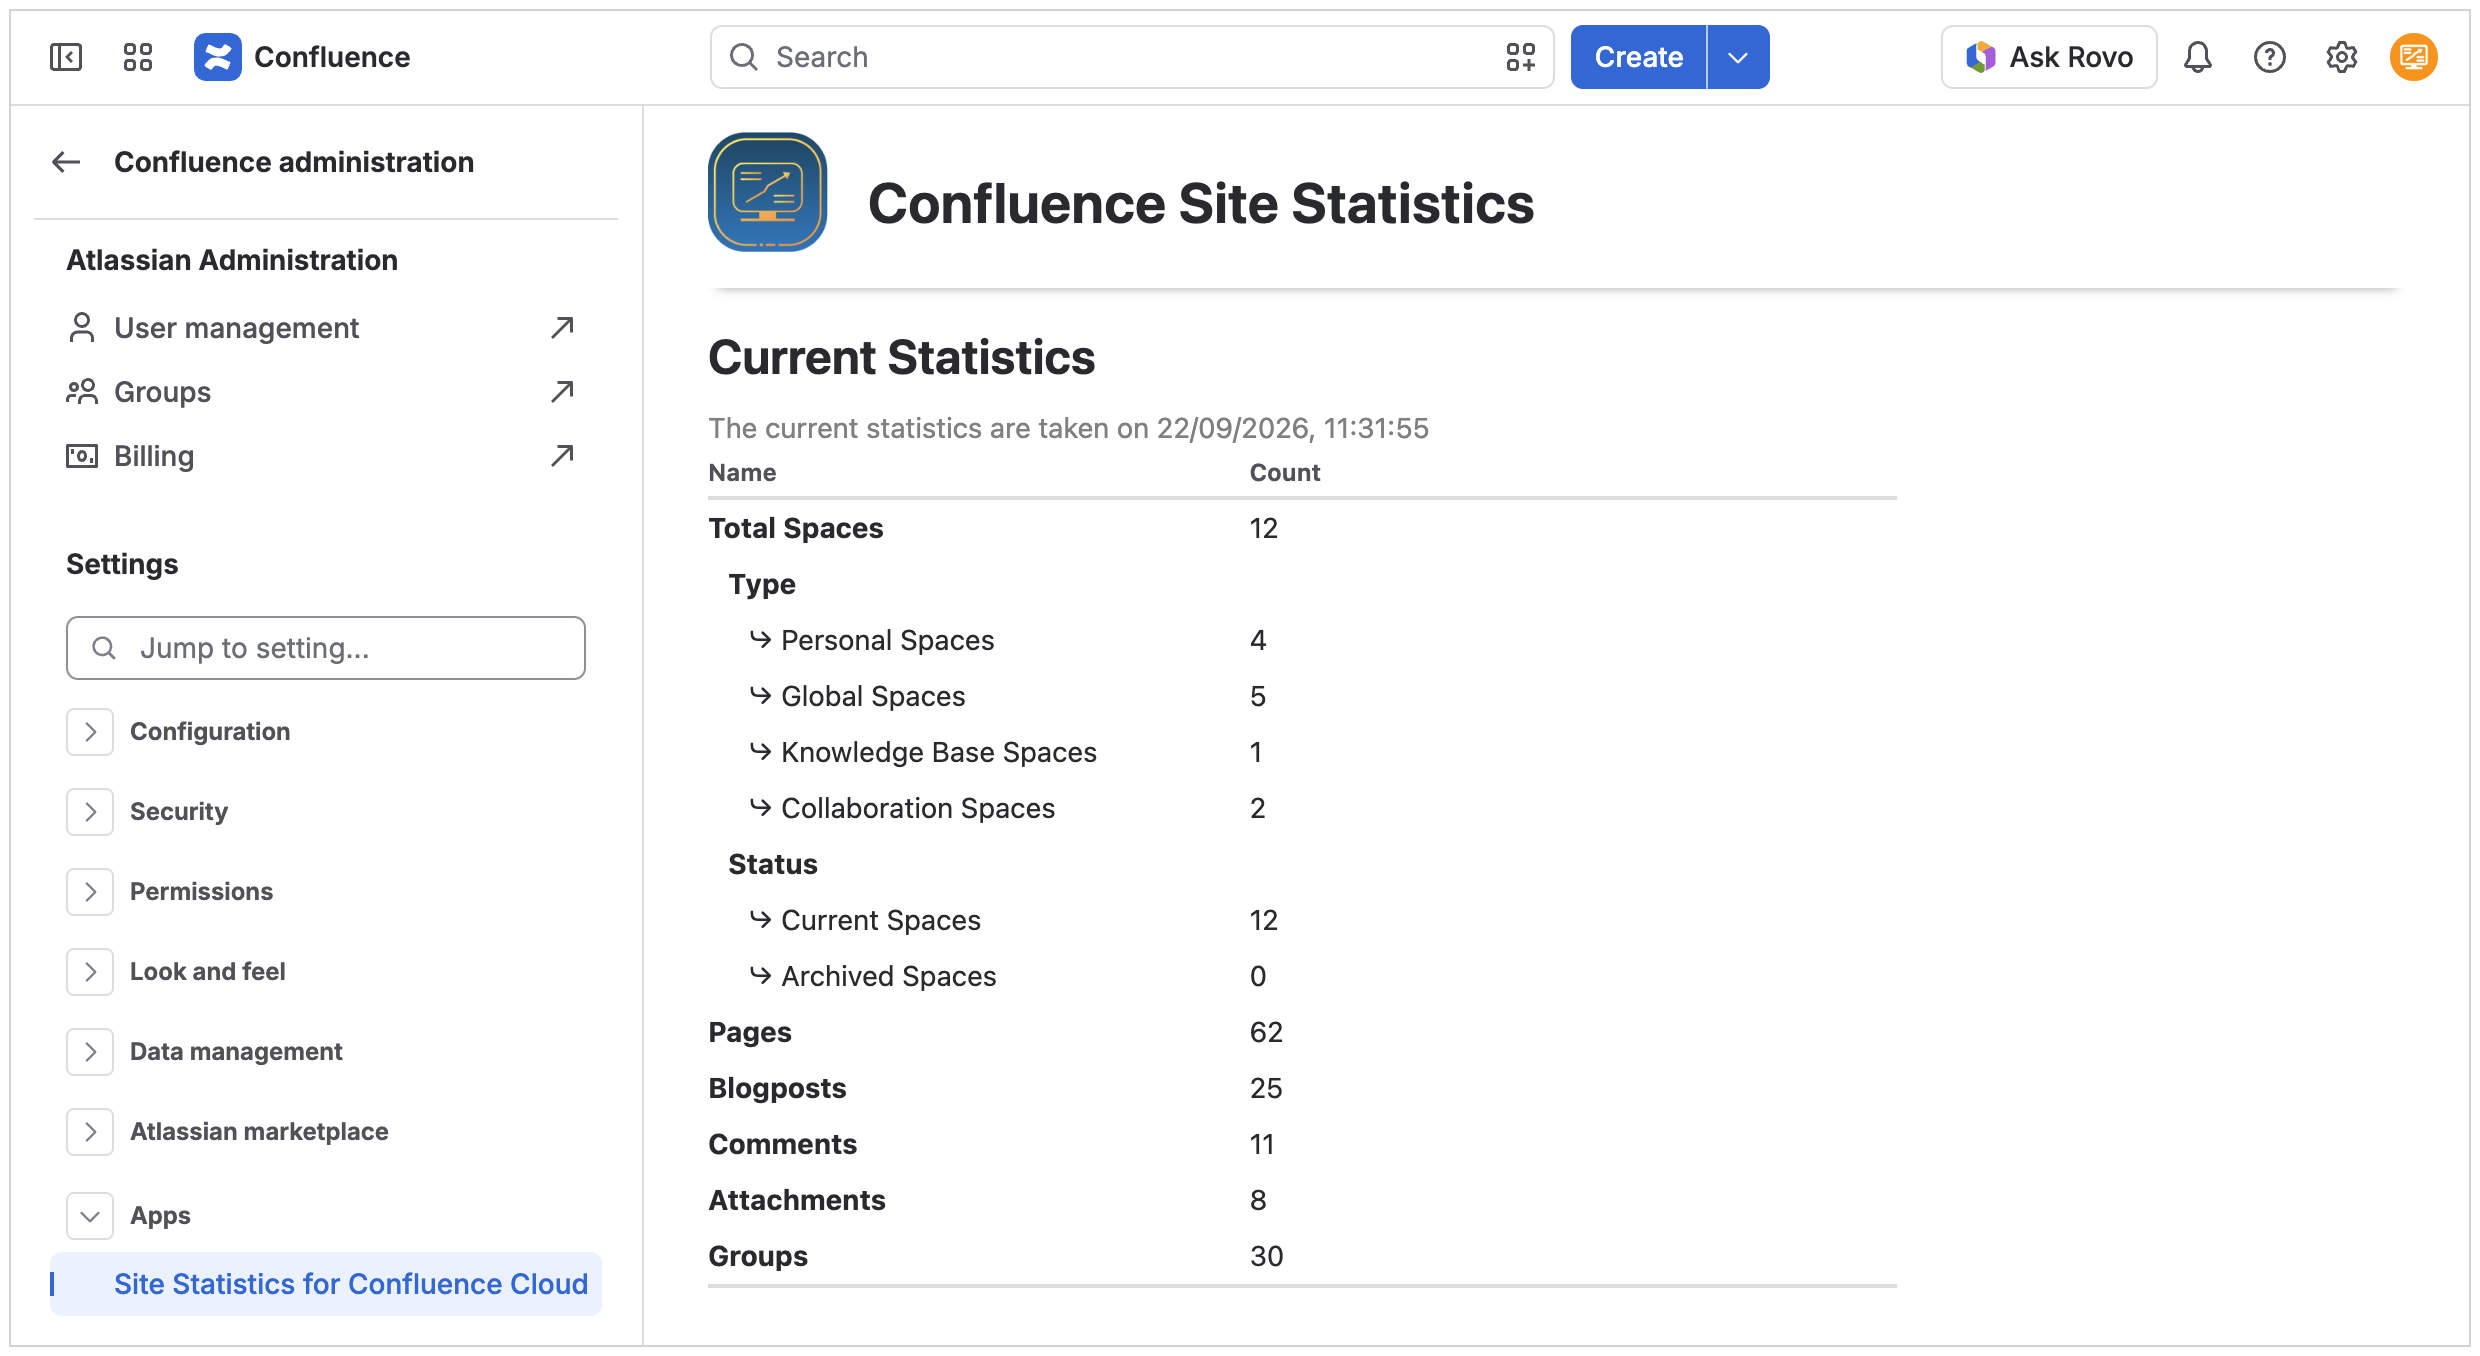Click the Comments row label

pyautogui.click(x=783, y=1144)
